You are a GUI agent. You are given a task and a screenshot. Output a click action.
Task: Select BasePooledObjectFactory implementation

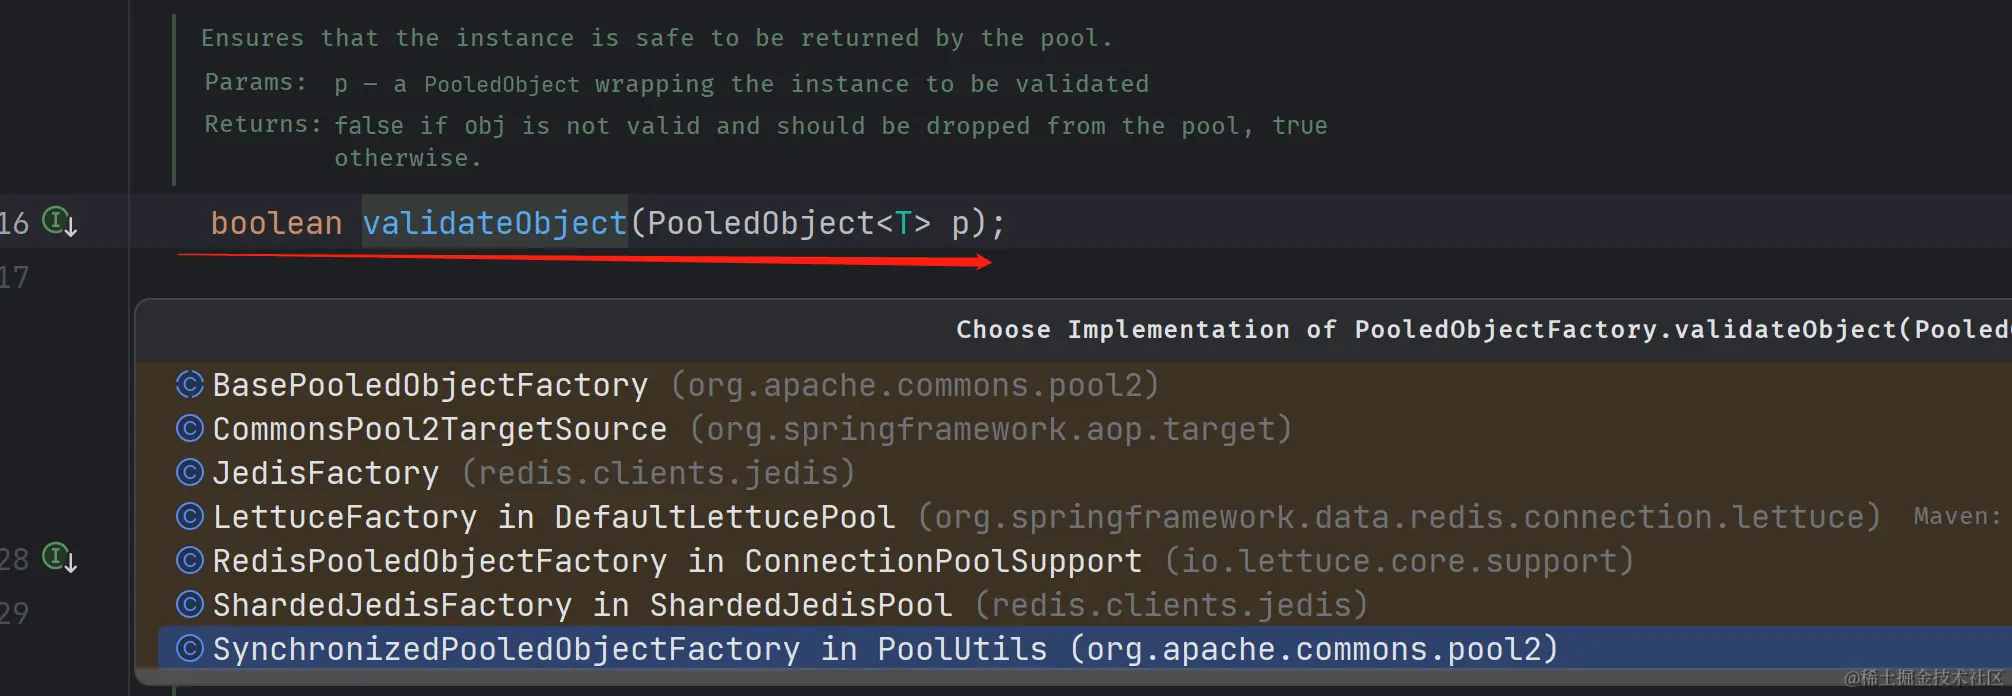point(430,385)
